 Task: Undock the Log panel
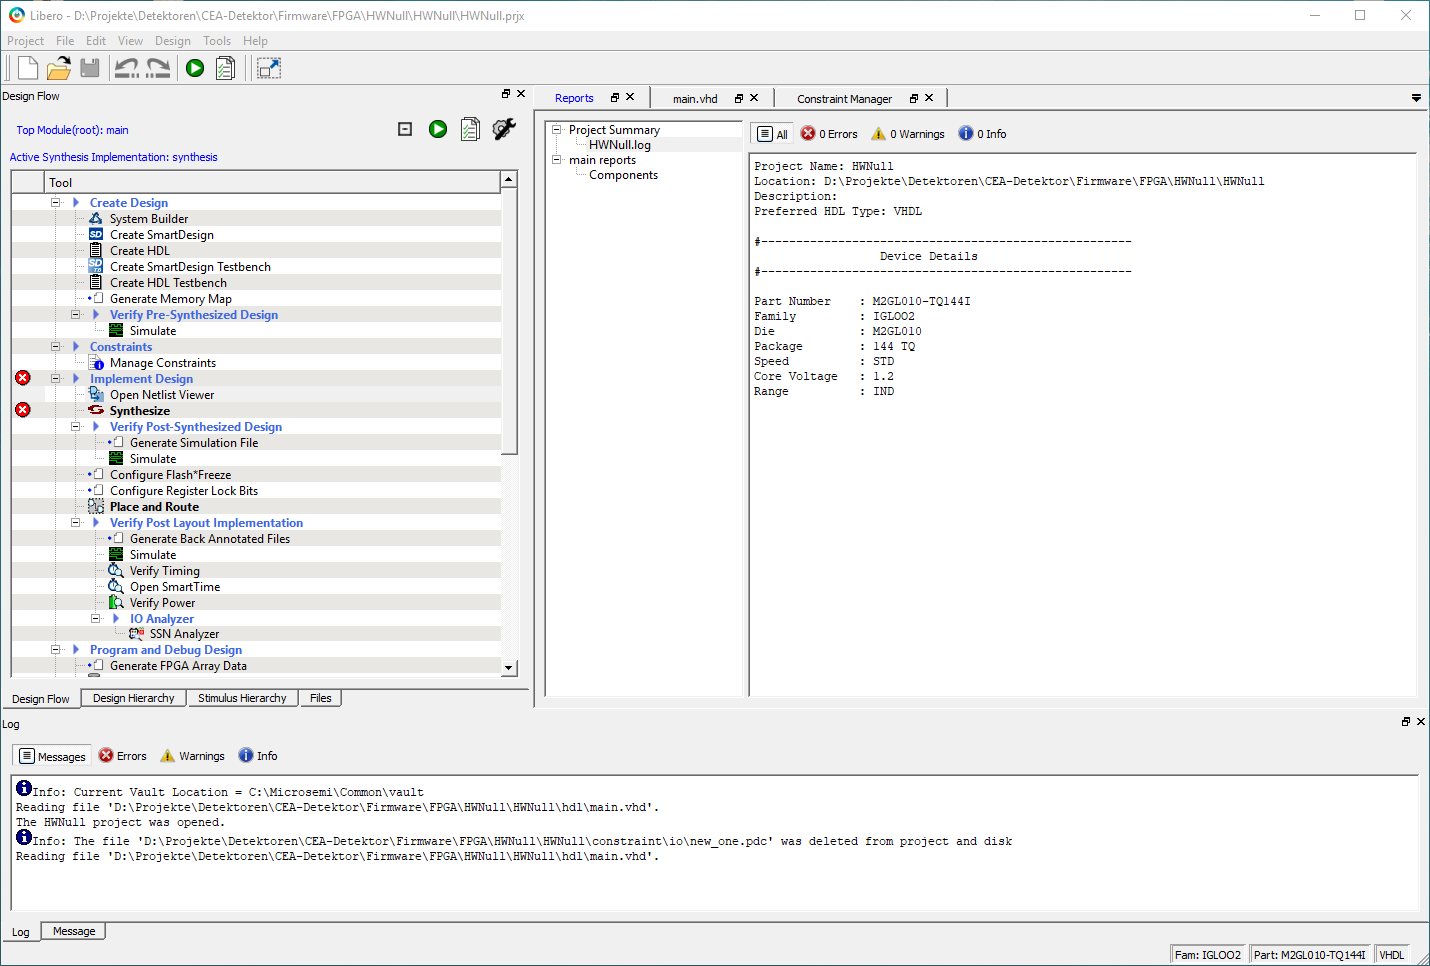point(1406,721)
